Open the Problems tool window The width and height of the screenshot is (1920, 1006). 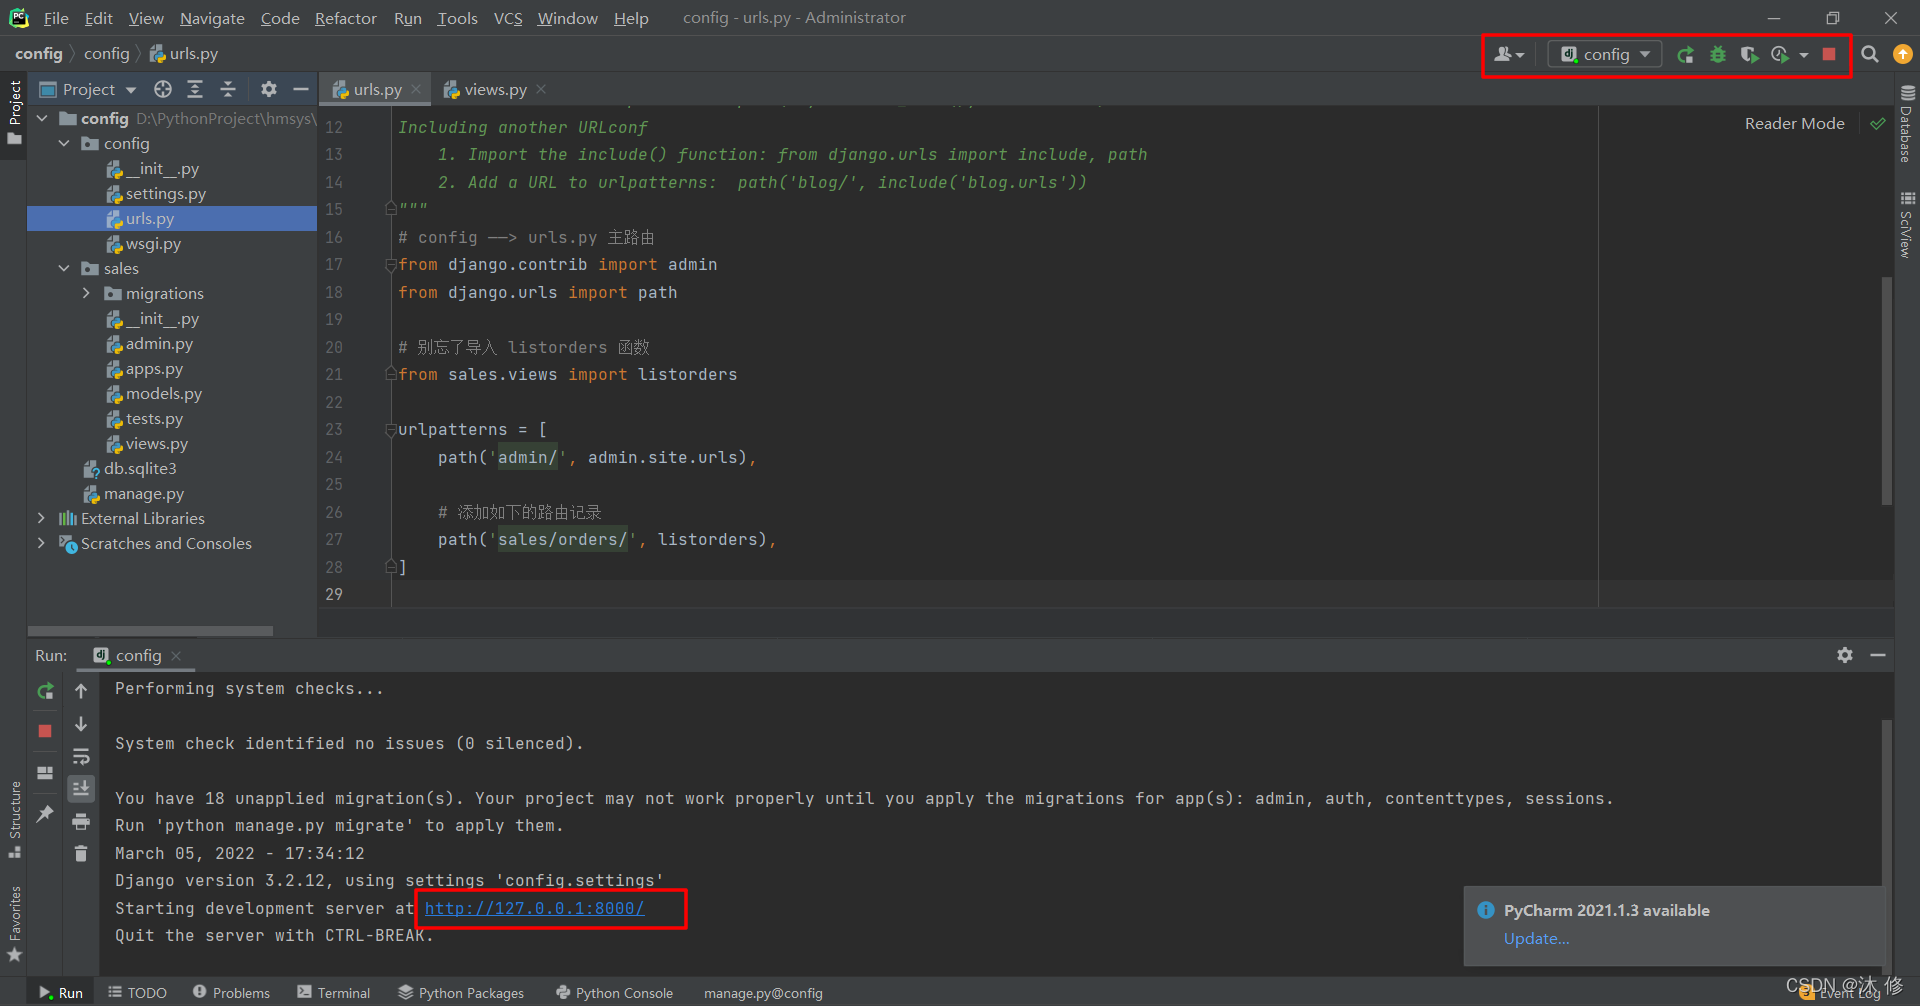(231, 992)
